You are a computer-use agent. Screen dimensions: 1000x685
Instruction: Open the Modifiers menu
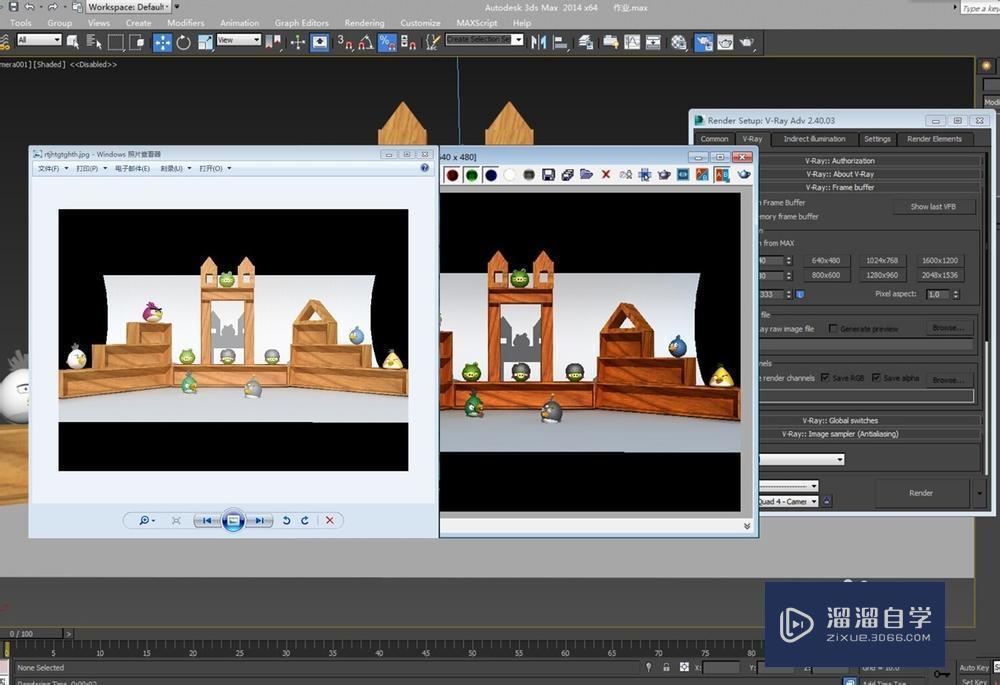186,23
